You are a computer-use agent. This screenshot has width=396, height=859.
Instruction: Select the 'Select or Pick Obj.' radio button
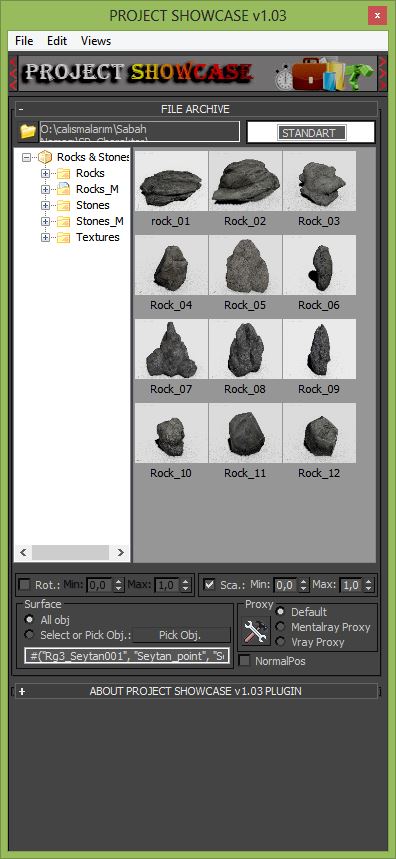(x=29, y=635)
